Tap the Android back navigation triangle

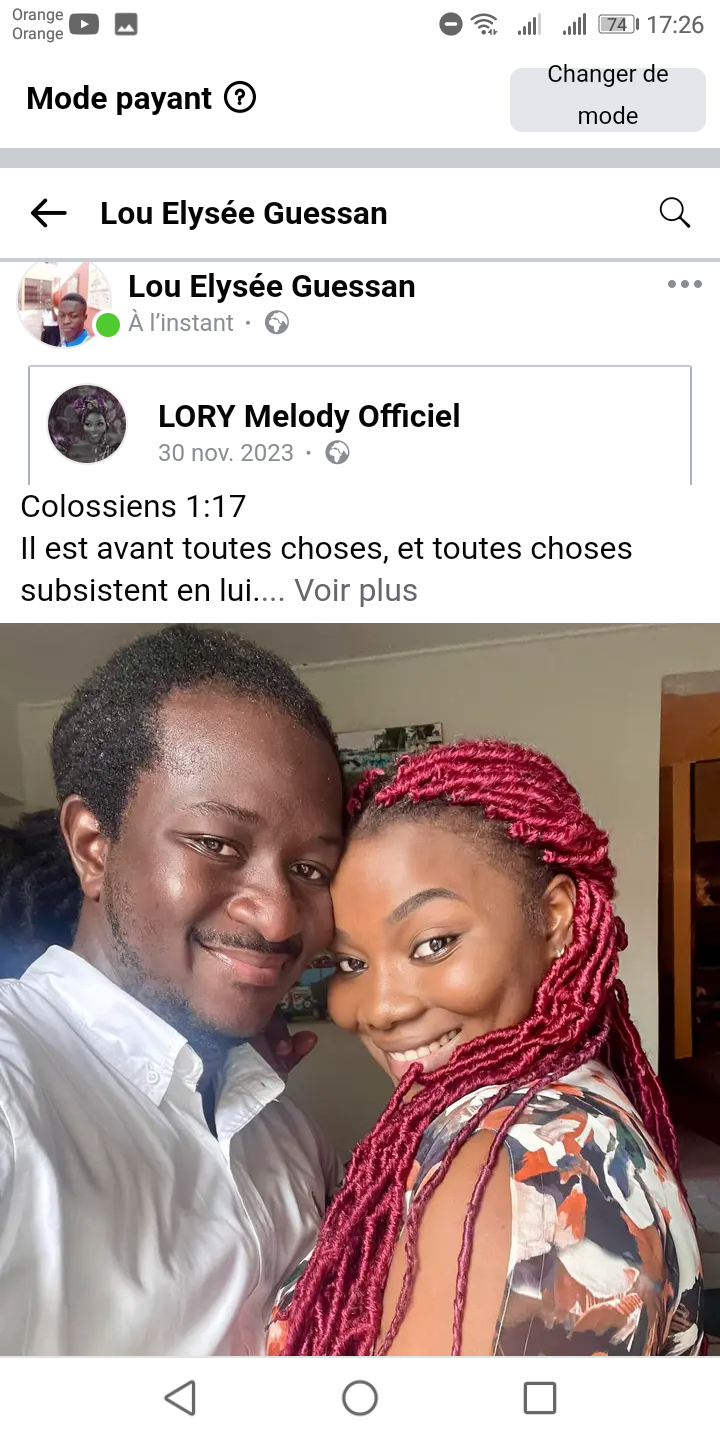coord(180,1397)
